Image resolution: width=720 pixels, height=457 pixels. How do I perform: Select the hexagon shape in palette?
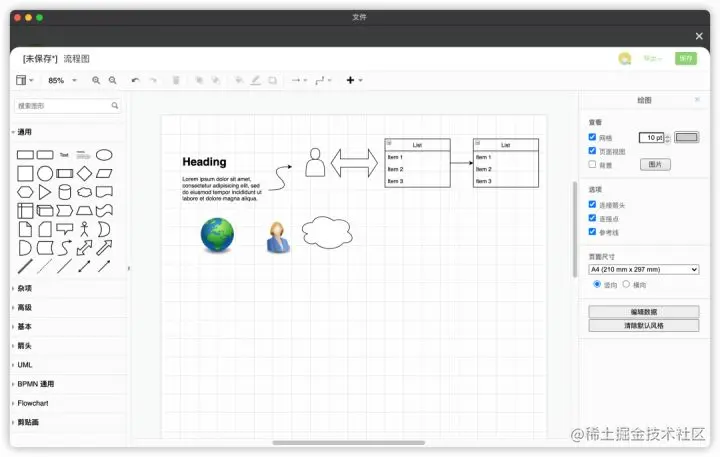pyautogui.click(x=25, y=192)
